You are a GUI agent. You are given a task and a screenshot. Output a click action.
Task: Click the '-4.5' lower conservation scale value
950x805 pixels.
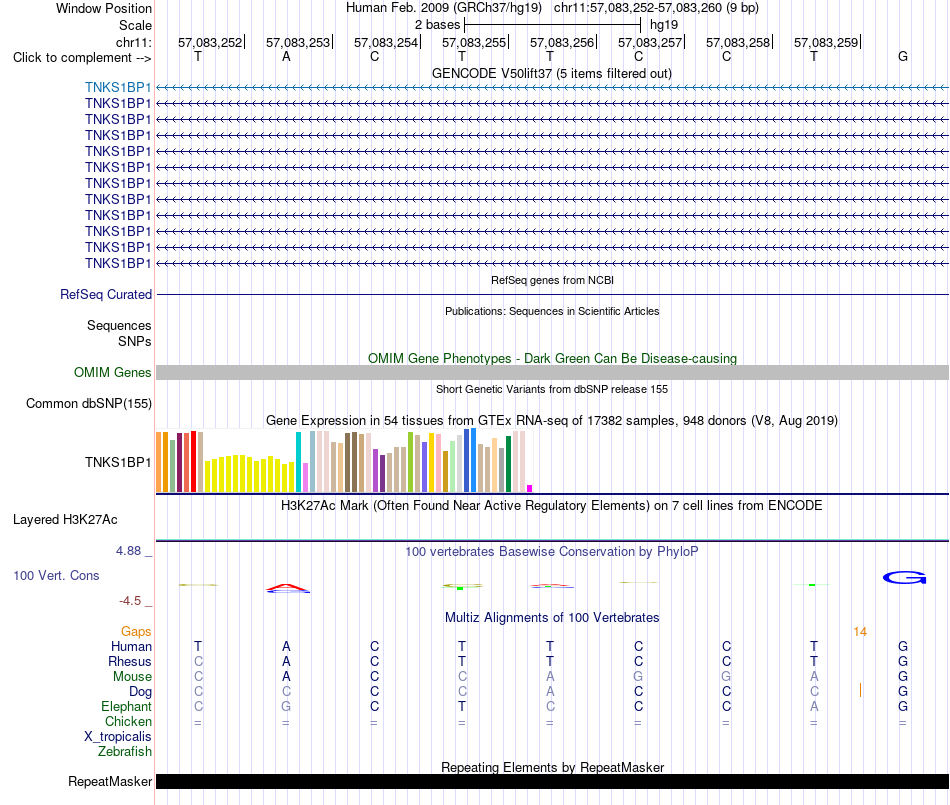(130, 601)
